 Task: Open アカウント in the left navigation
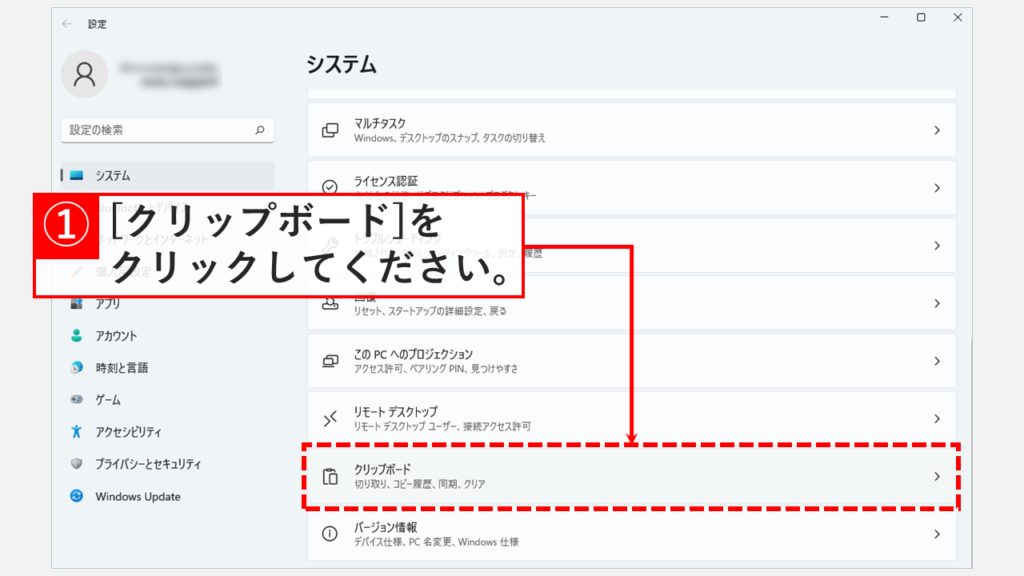click(x=116, y=336)
